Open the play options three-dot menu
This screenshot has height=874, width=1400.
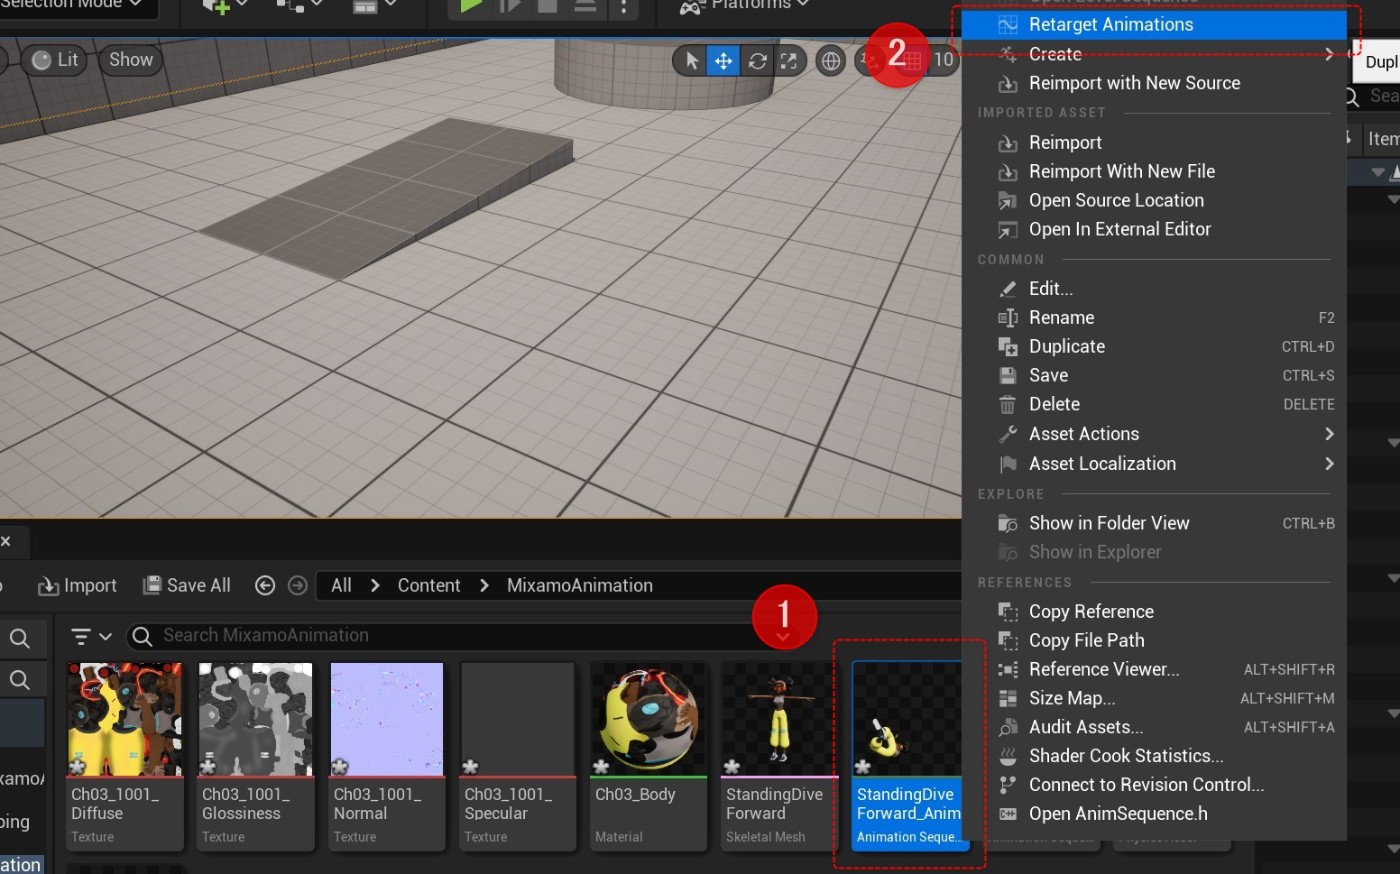click(624, 6)
